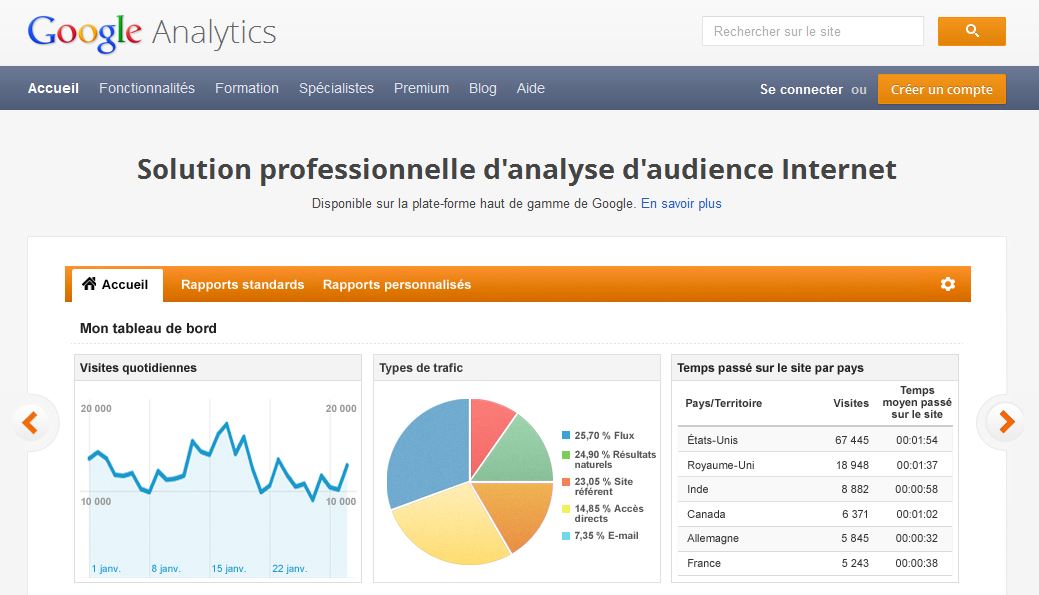Click the Temps moyen passé column header
The image size is (1039, 595).
[917, 402]
